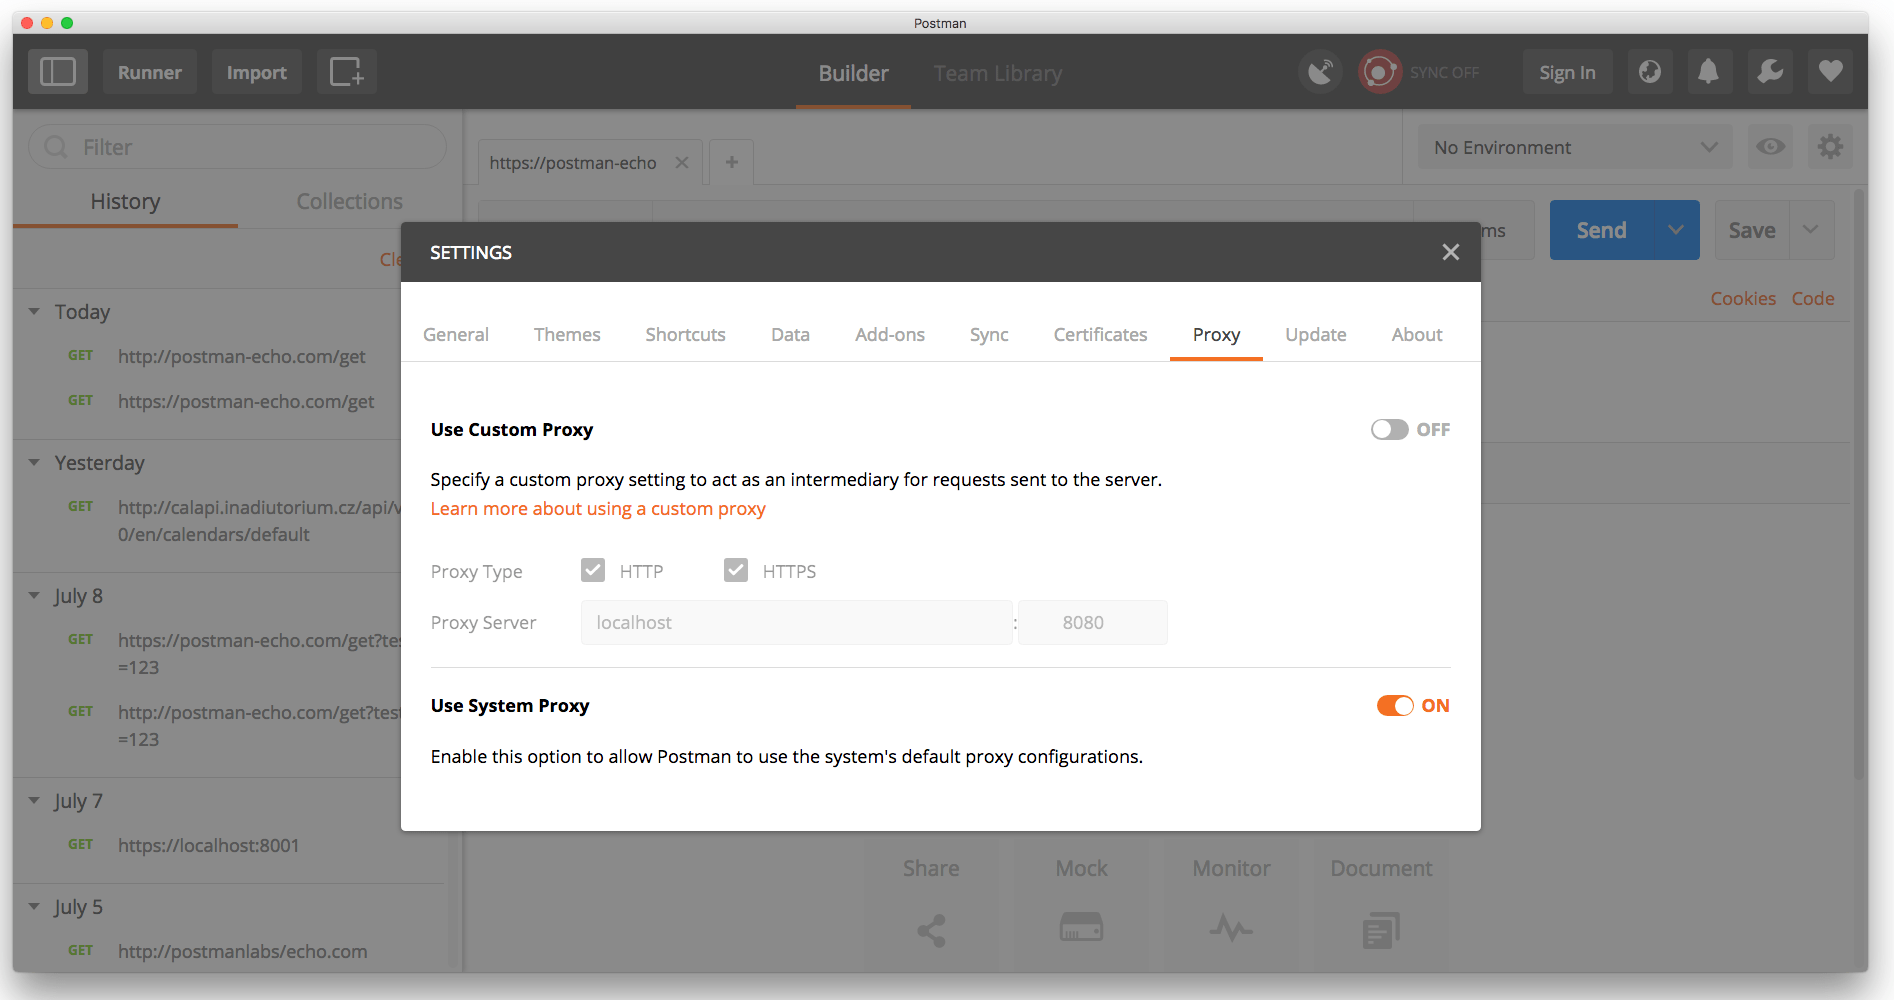Click the Filter search field
Image resolution: width=1894 pixels, height=1000 pixels.
point(238,147)
